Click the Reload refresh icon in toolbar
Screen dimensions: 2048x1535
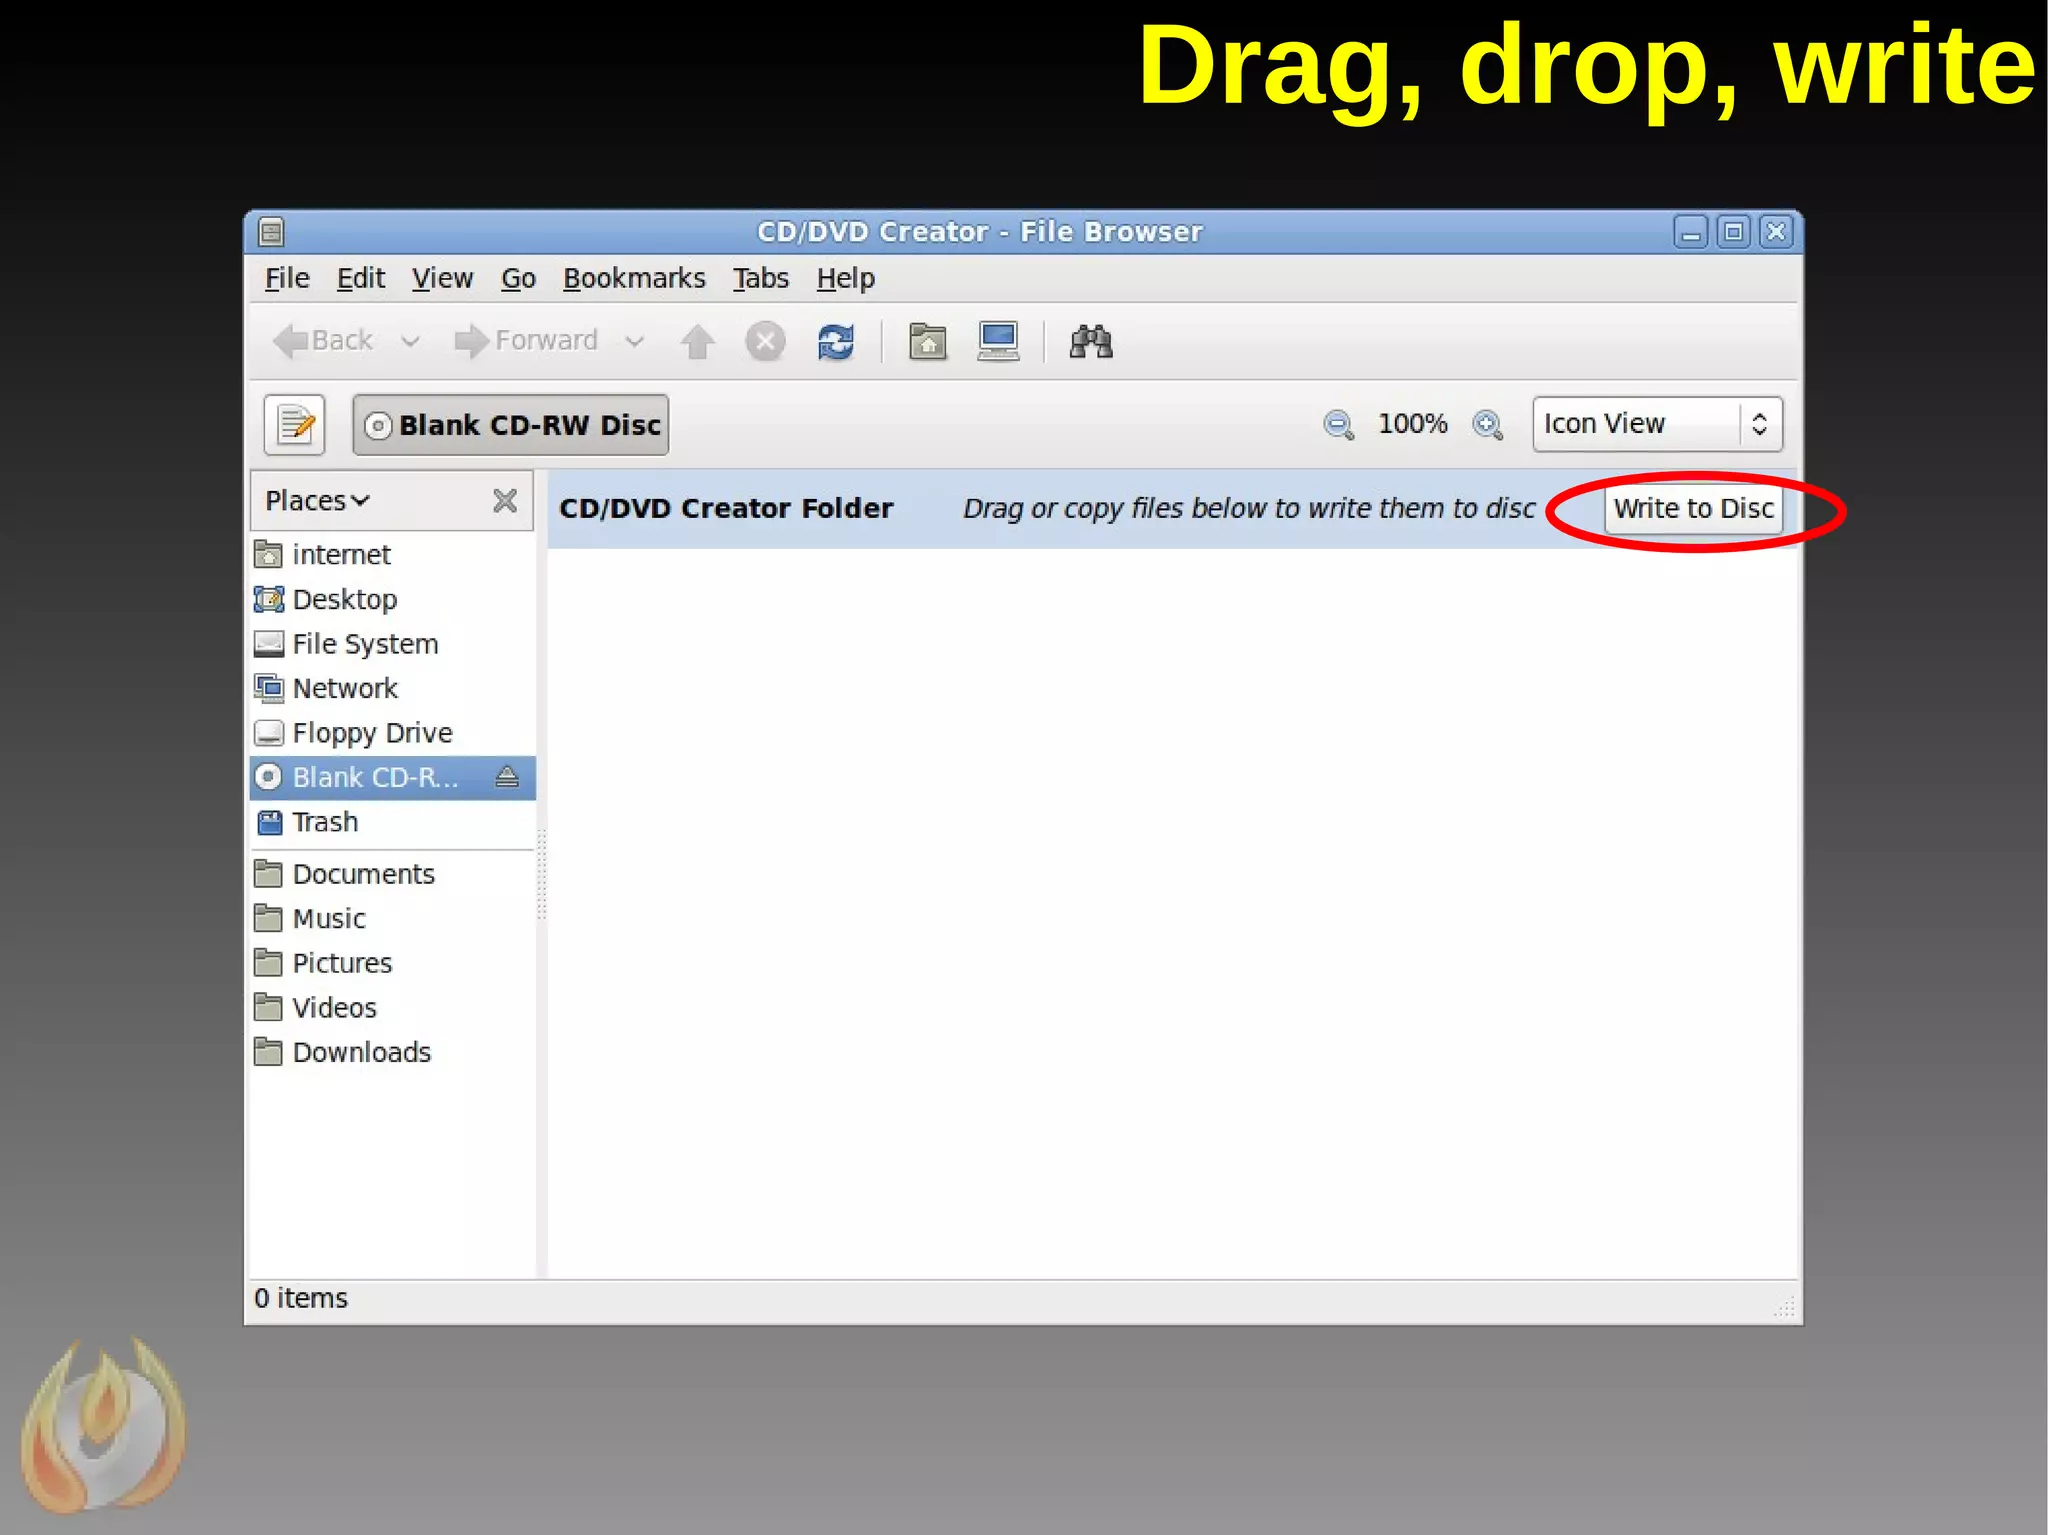(x=836, y=342)
